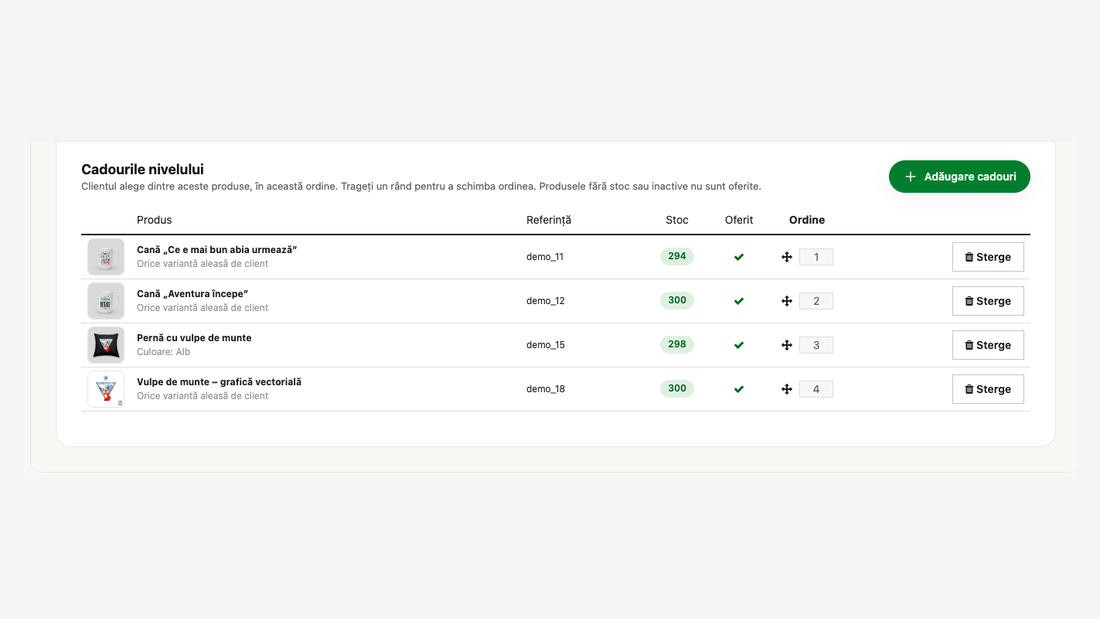Click the Culoare: Alb variant text
Screen dimensions: 1100x619
coord(163,352)
